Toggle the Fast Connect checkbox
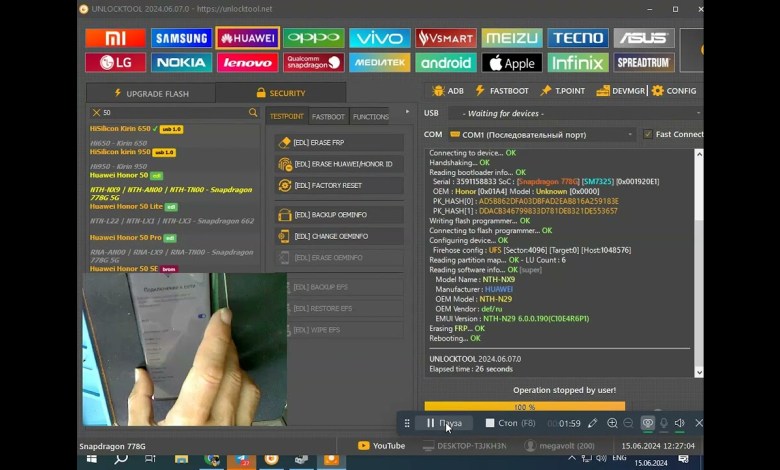The width and height of the screenshot is (780, 470). tap(648, 134)
